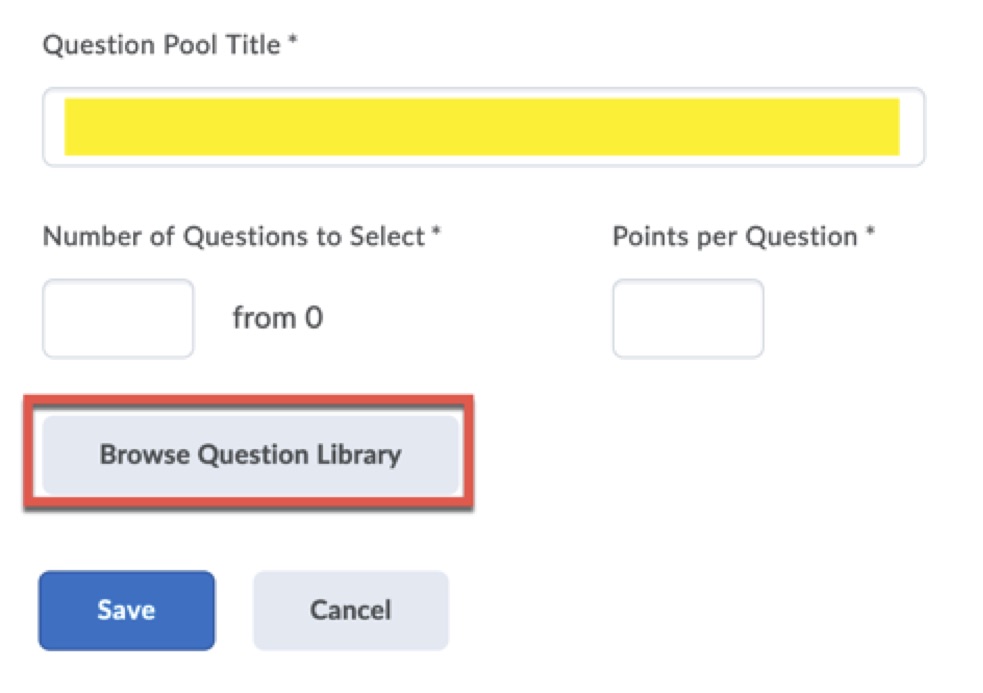This screenshot has width=983, height=693.
Task: Click the "Points per Question" label
Action: click(x=735, y=237)
